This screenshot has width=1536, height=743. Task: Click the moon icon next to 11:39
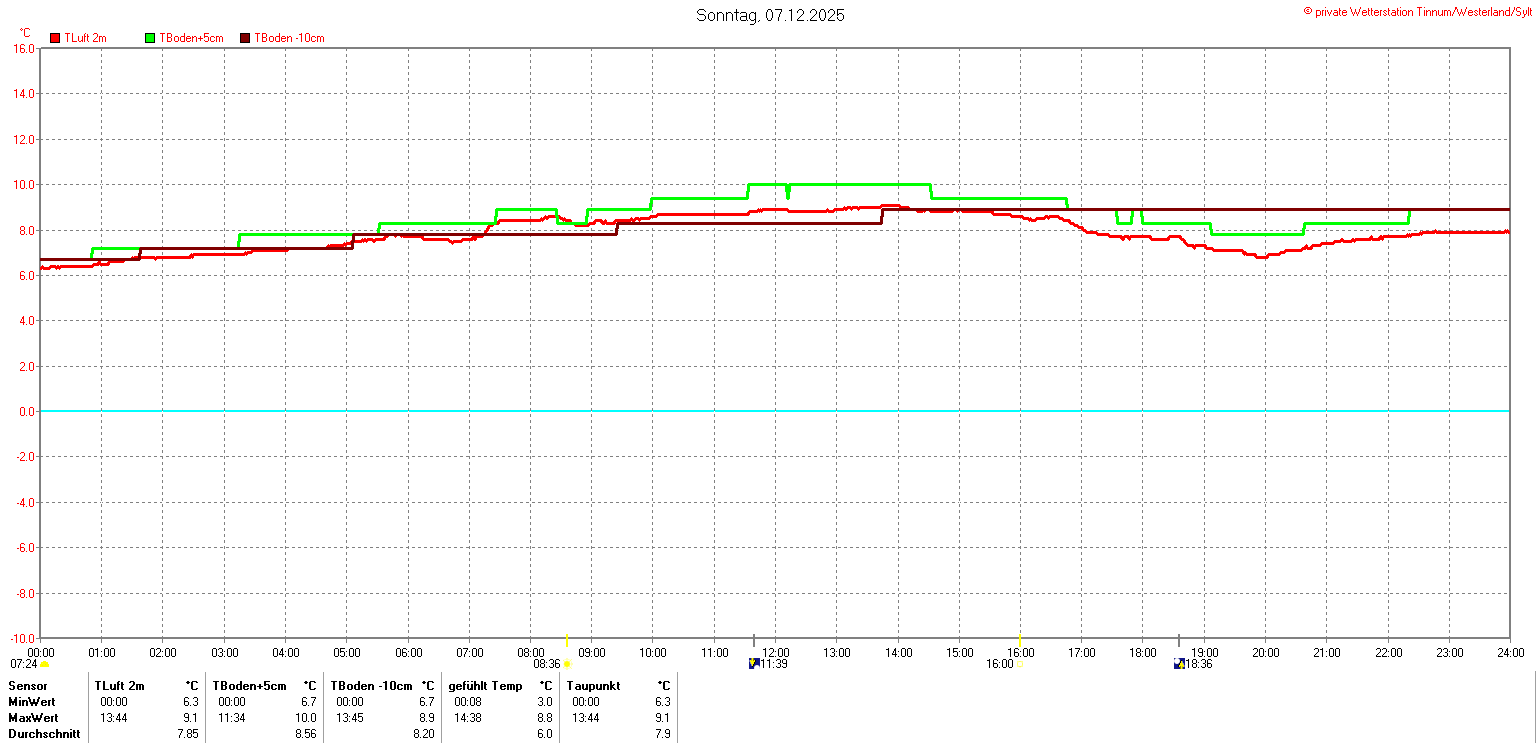coord(754,664)
